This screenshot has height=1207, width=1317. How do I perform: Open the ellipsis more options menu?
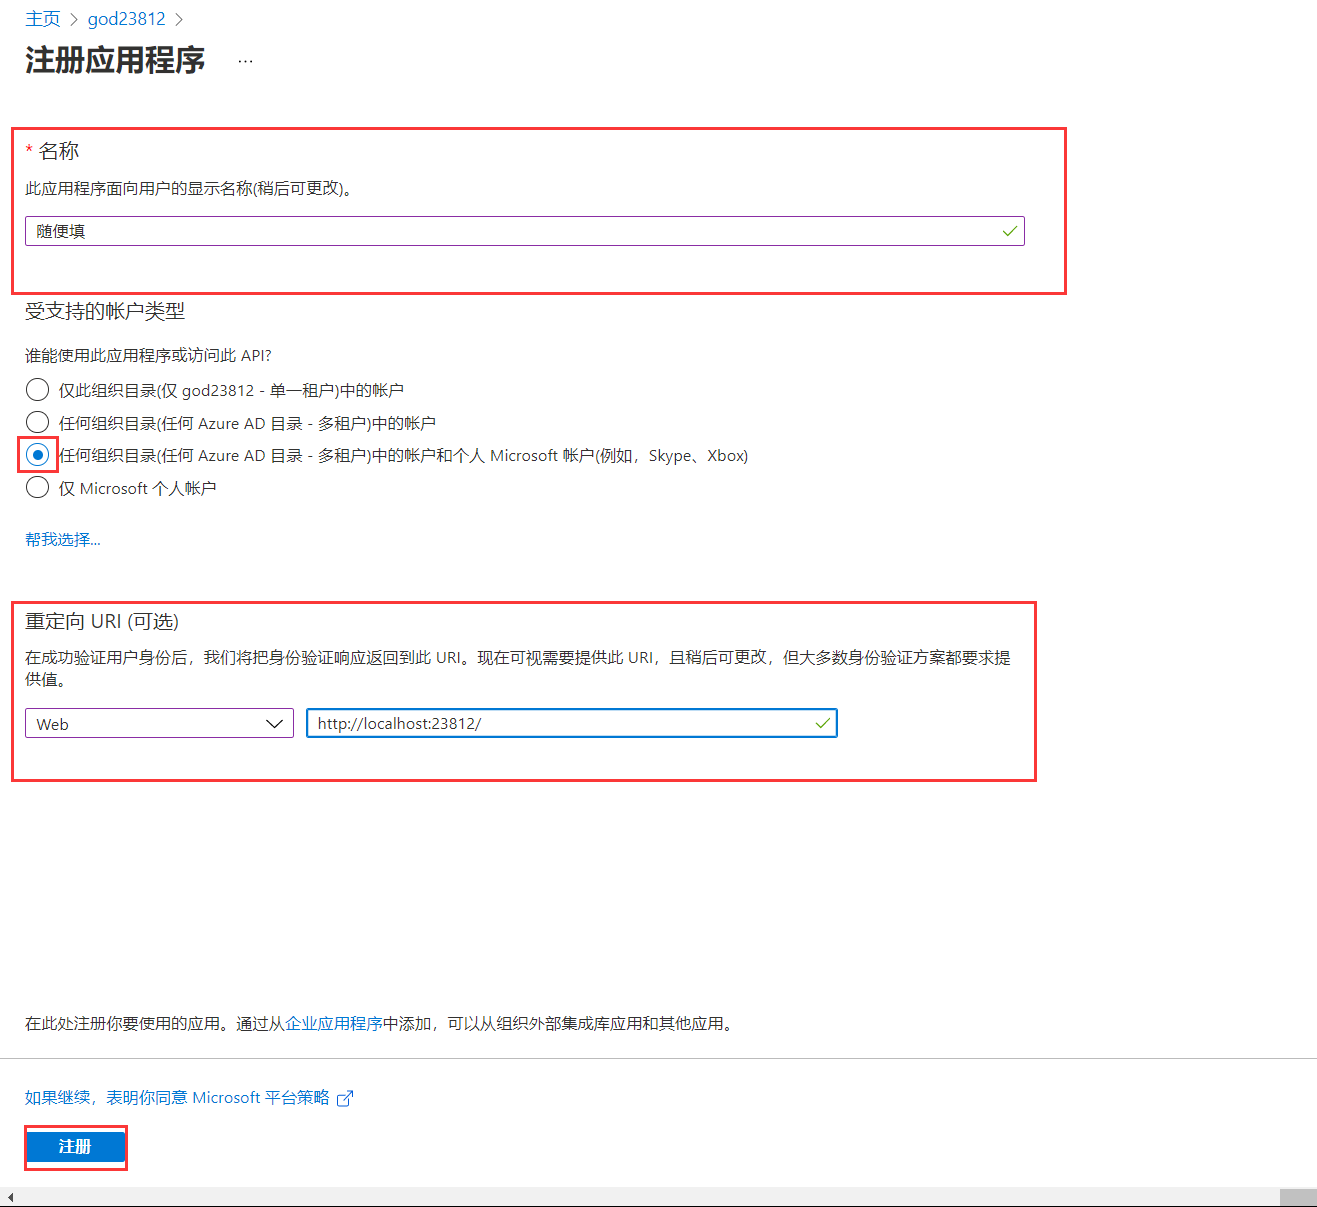click(245, 61)
